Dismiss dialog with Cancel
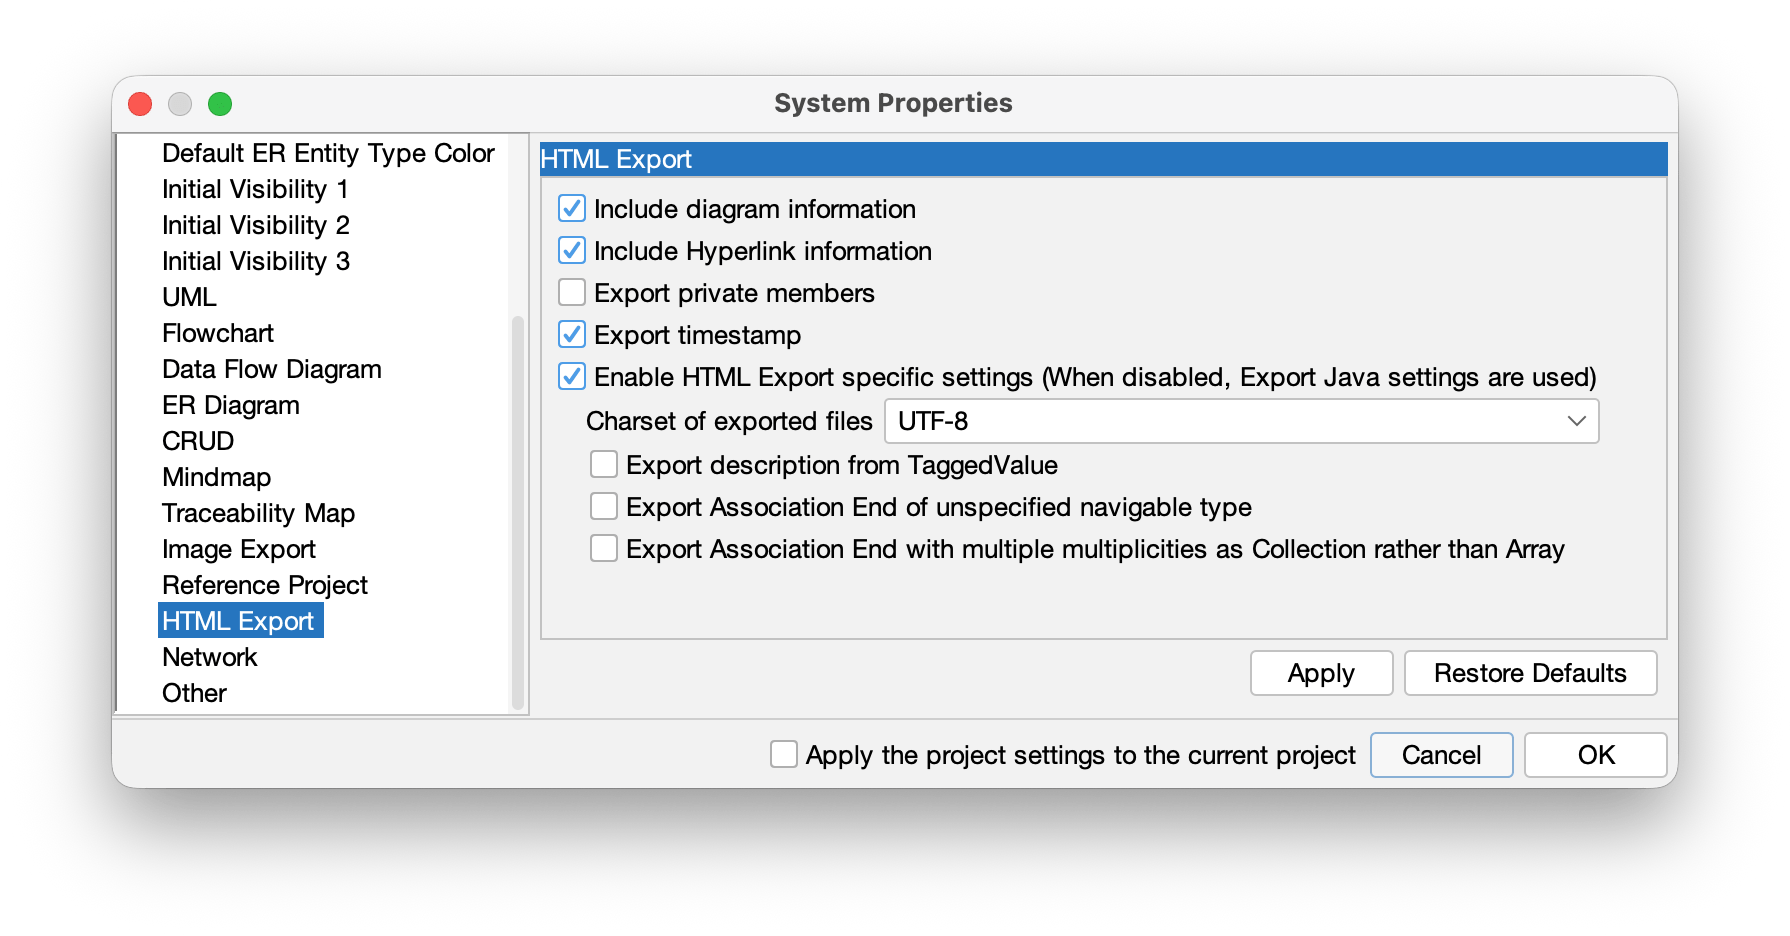1790x936 pixels. pos(1441,755)
